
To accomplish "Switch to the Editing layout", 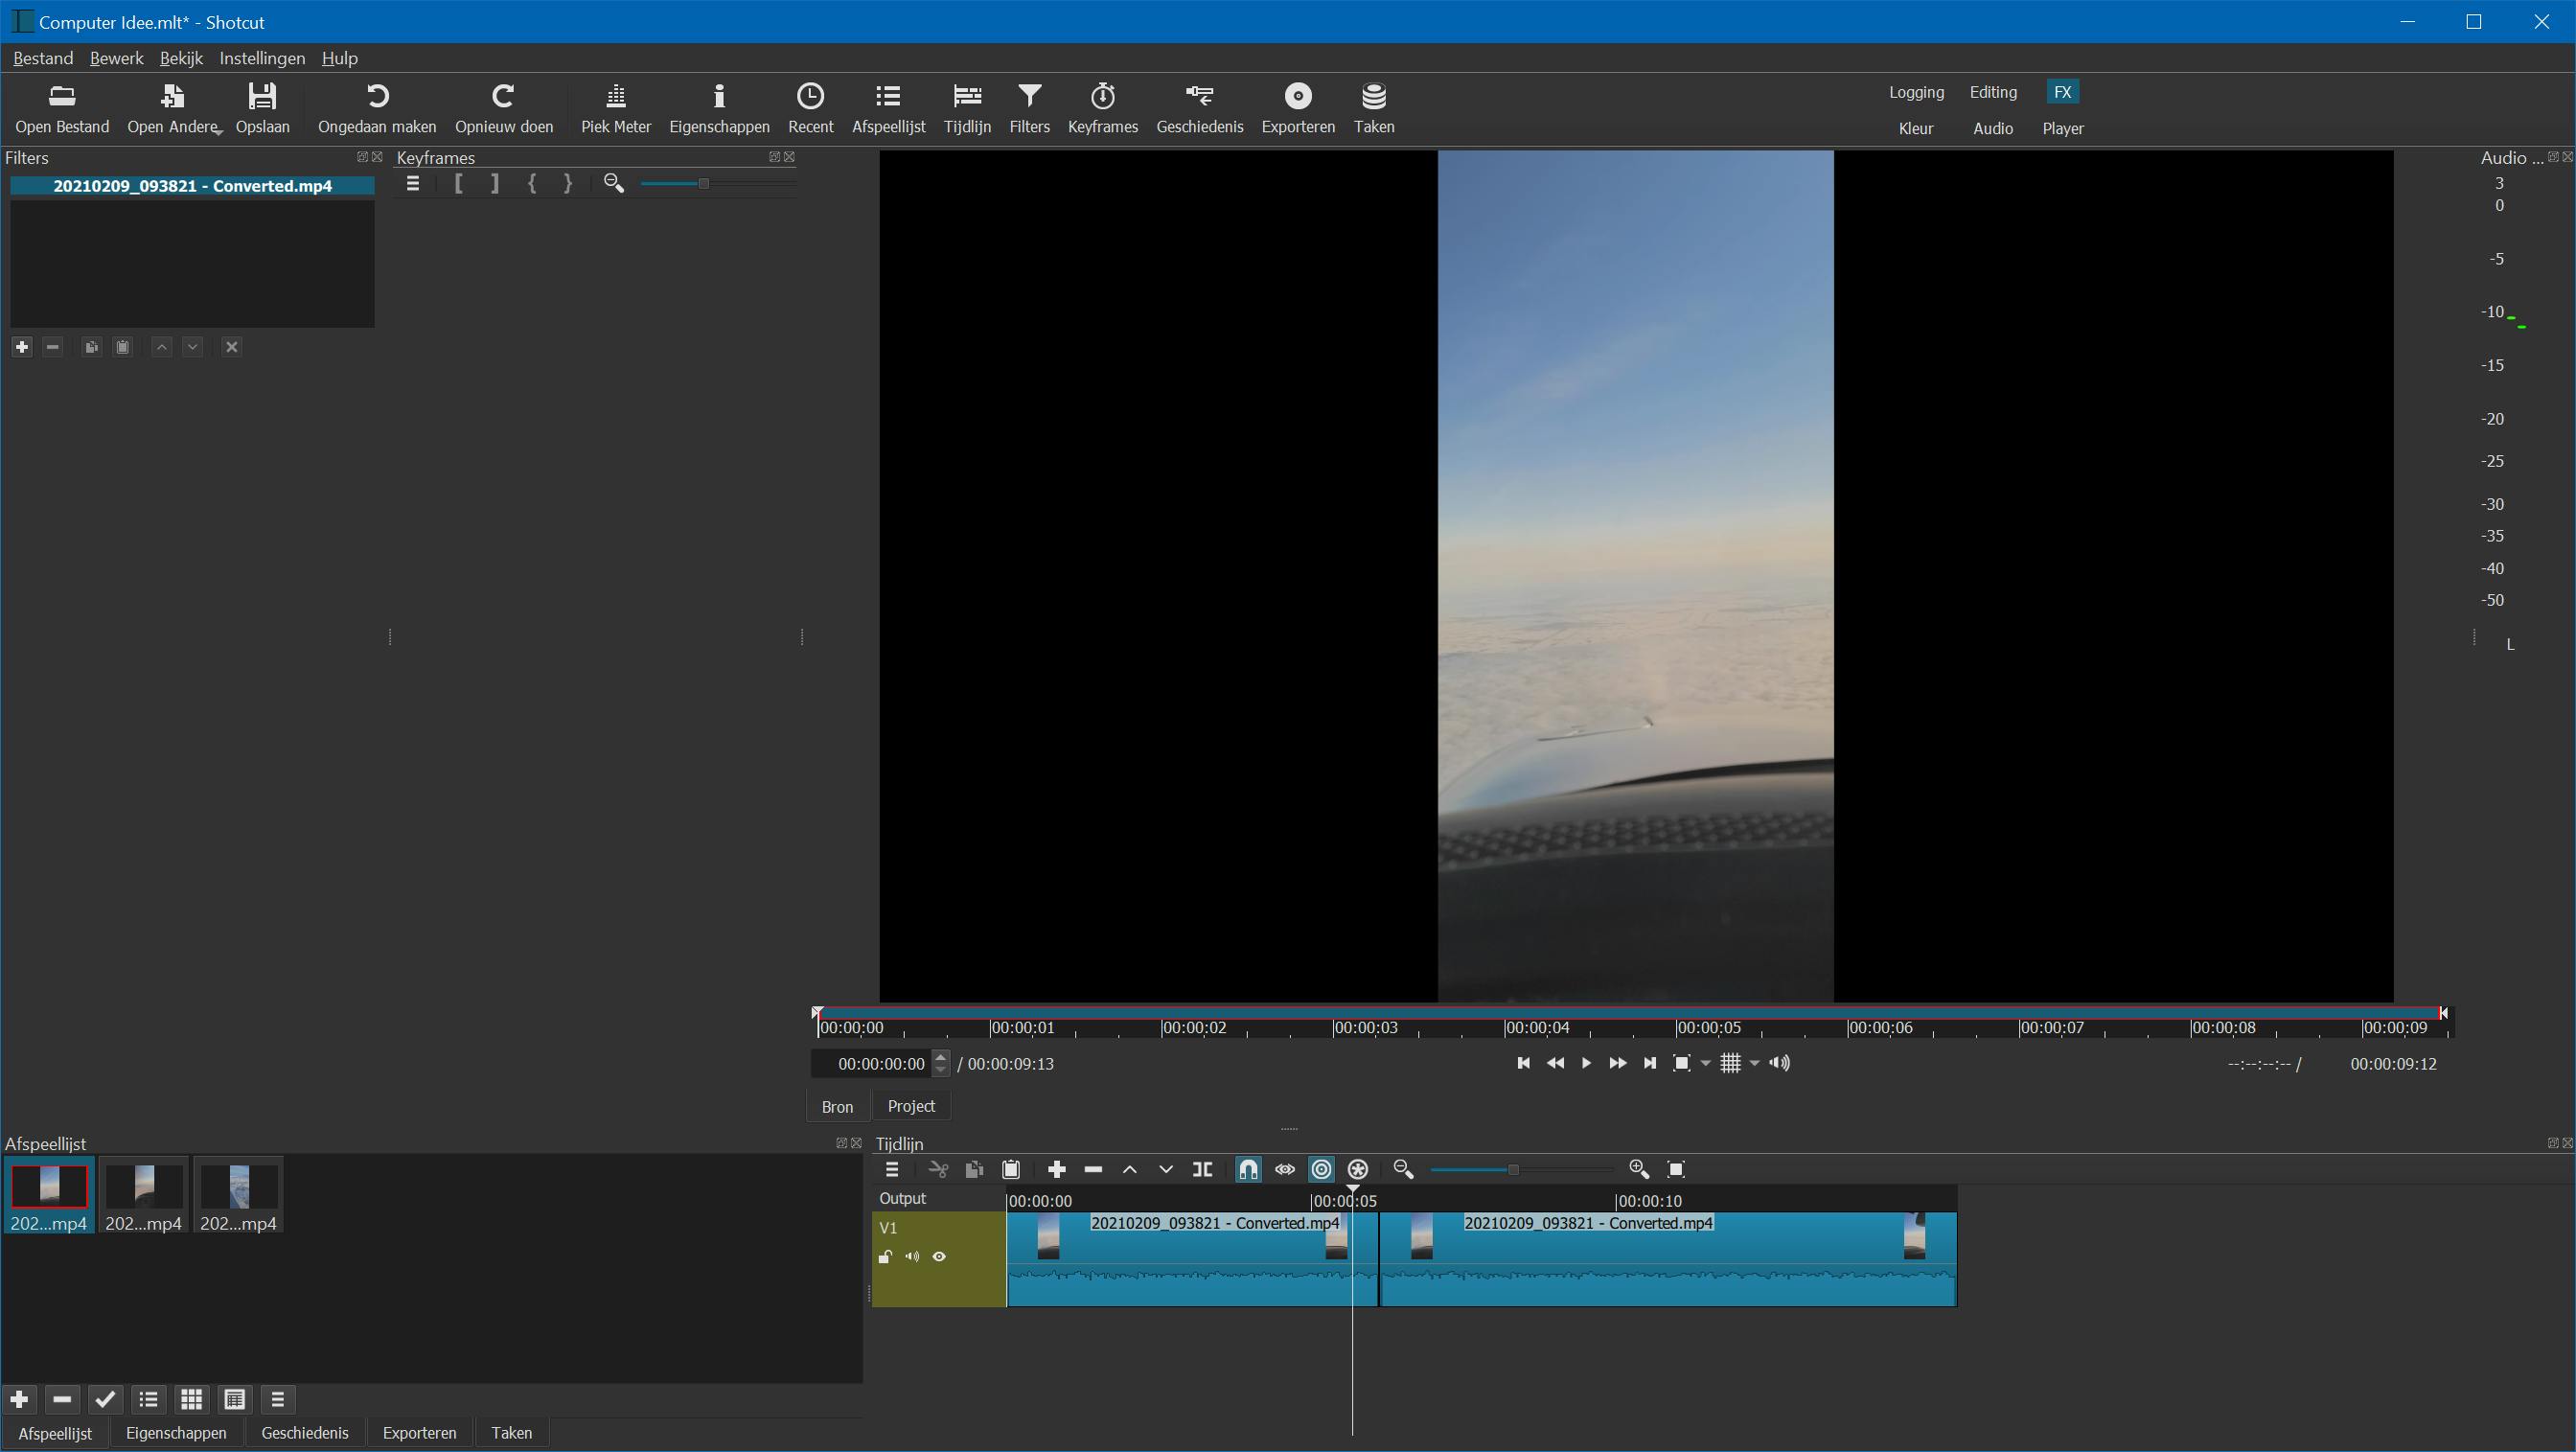I will click(1992, 92).
